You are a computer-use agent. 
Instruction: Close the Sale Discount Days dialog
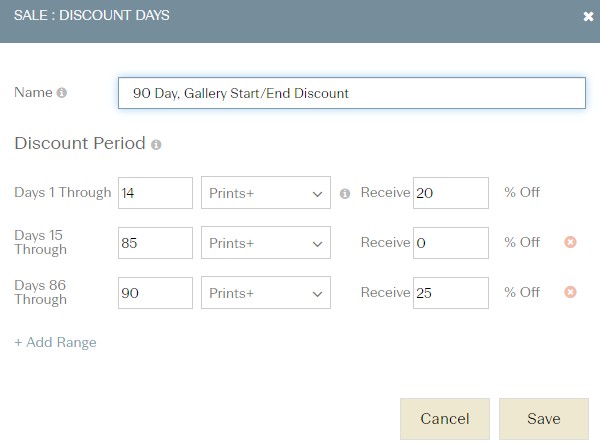(x=588, y=16)
